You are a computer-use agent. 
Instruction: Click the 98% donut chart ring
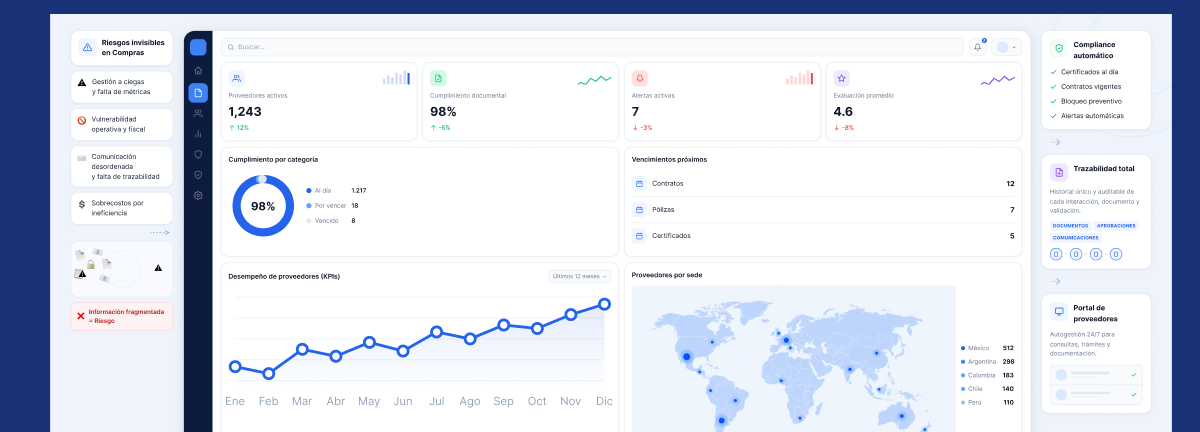[x=263, y=206]
